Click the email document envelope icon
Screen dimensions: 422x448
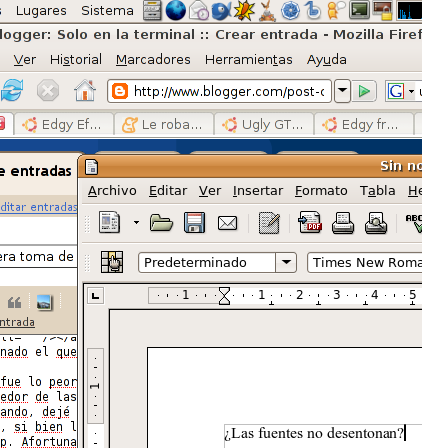(x=227, y=223)
